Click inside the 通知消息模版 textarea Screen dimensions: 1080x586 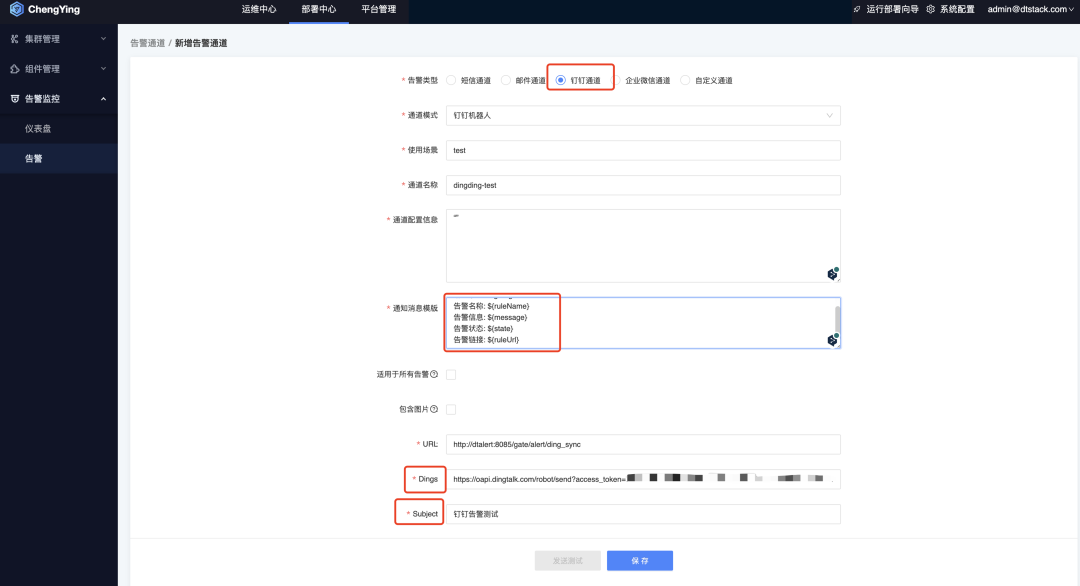(643, 323)
